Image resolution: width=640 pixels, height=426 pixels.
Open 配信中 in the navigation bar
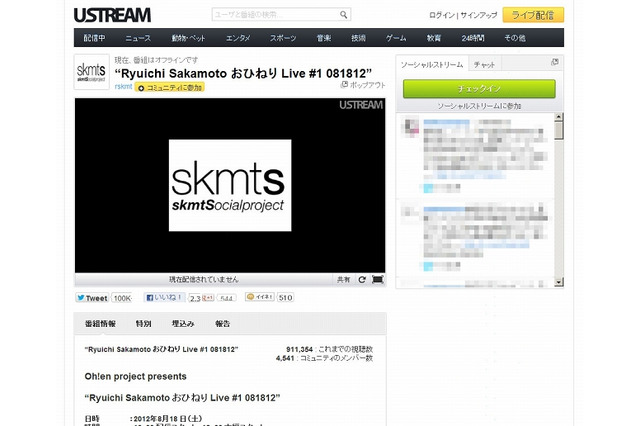(x=95, y=38)
